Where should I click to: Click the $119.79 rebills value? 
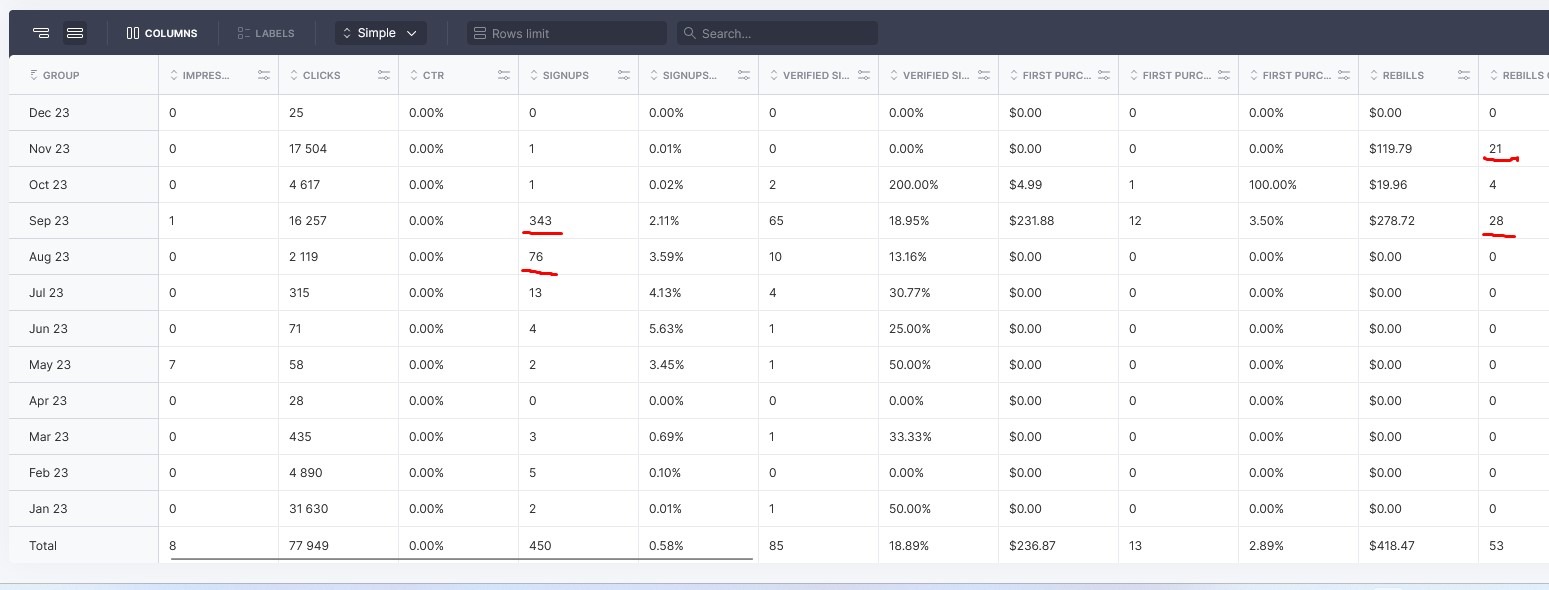(1391, 149)
